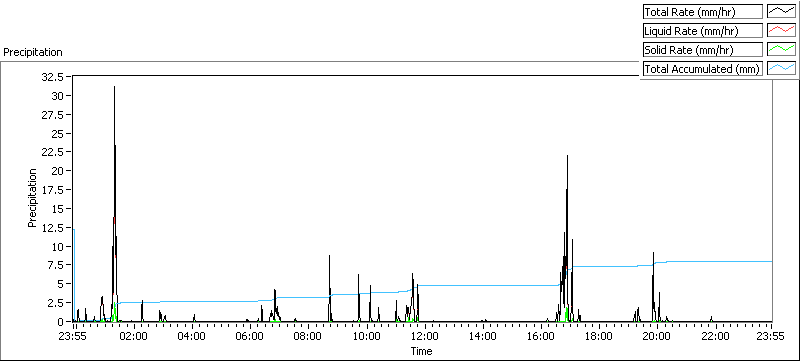Click the vertical Precipitation y-axis label
This screenshot has height=361, width=800.
coord(32,198)
